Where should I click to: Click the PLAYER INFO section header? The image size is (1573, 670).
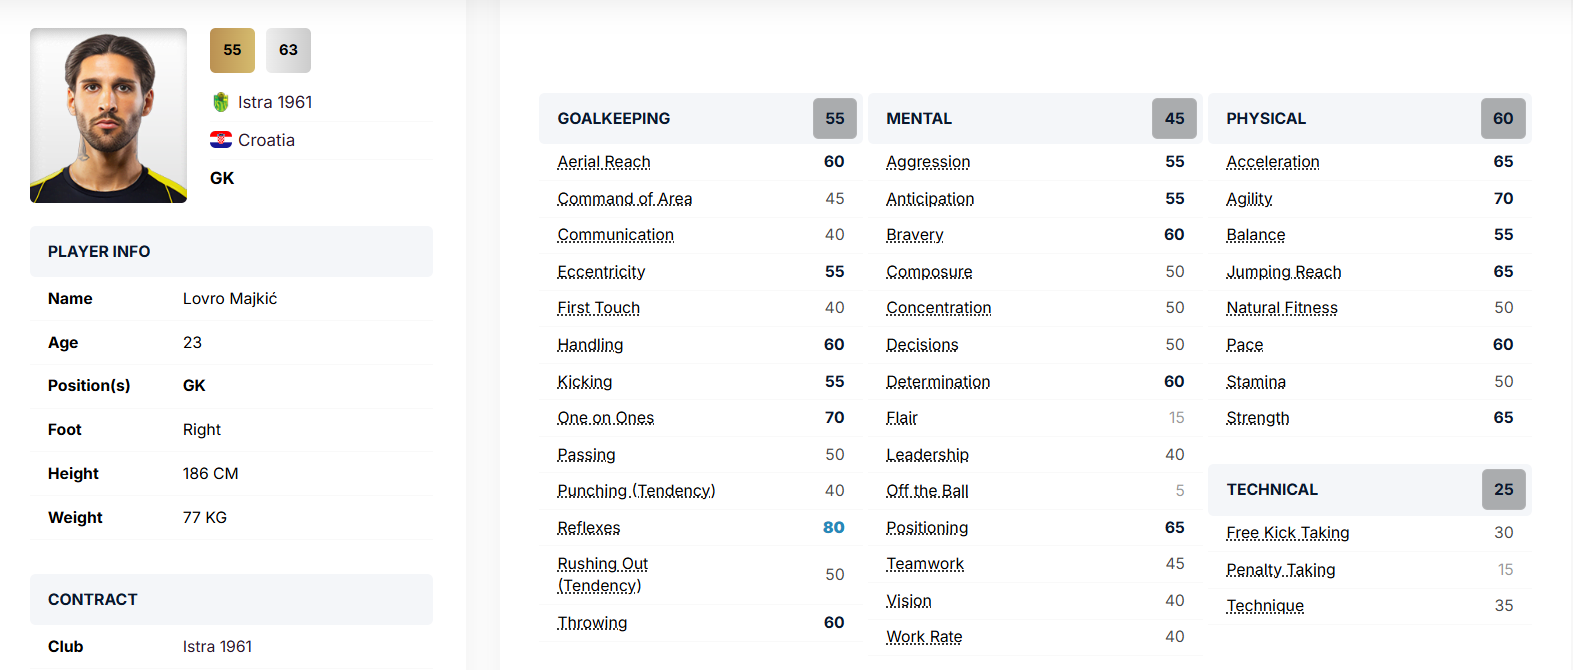(99, 252)
